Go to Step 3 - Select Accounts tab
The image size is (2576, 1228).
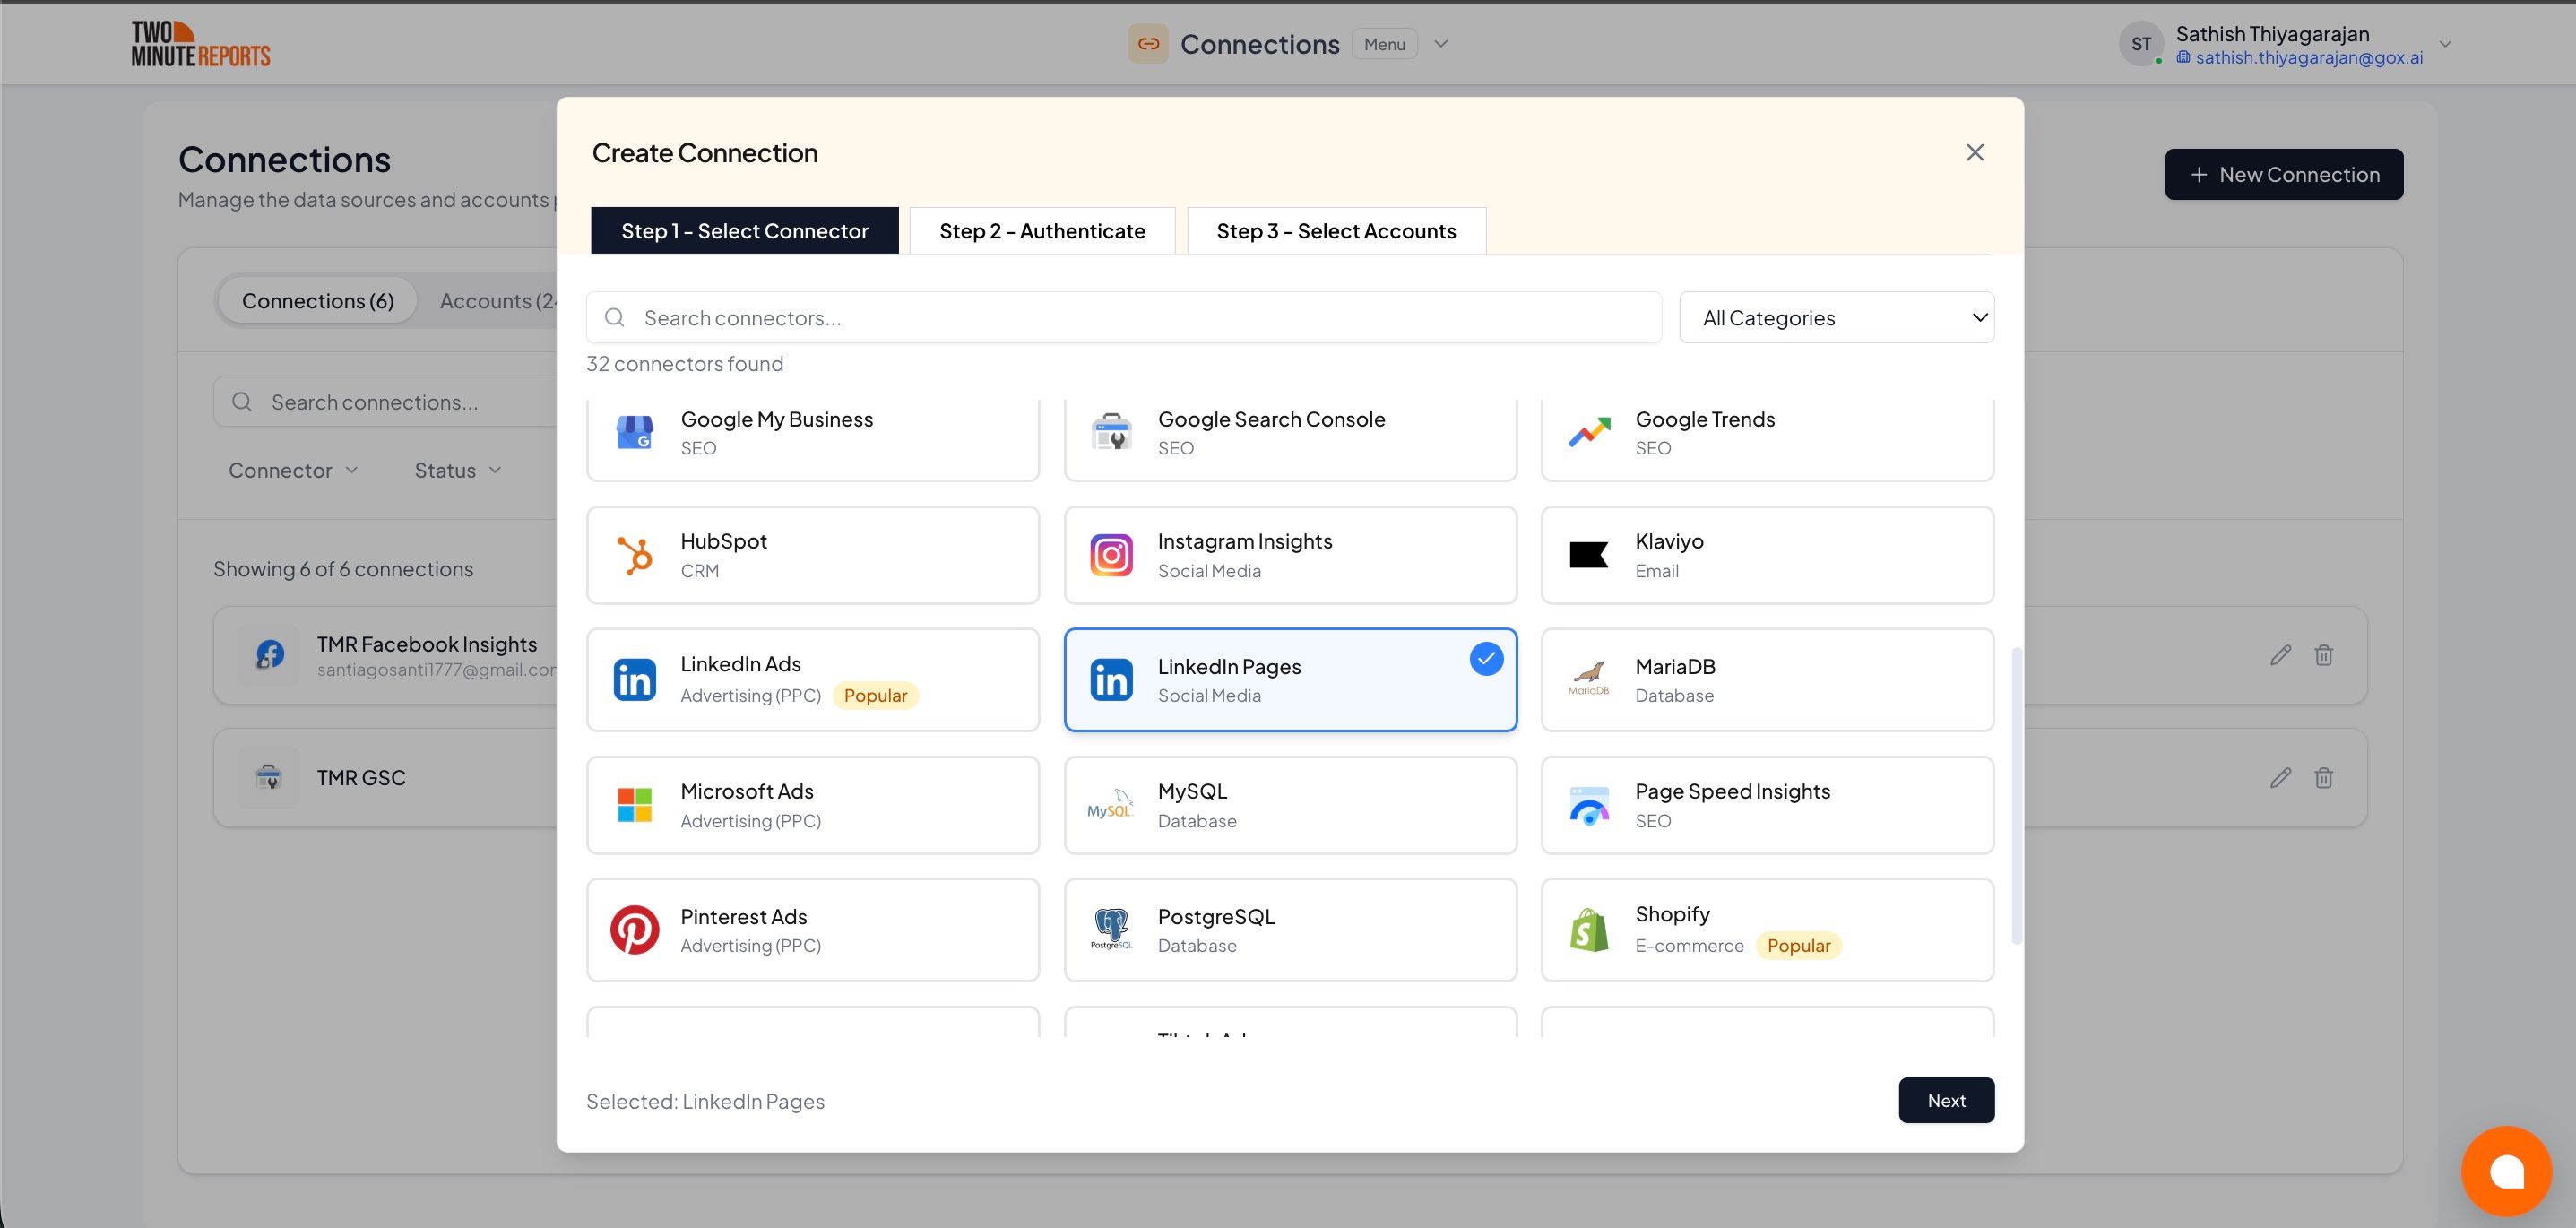click(x=1335, y=231)
